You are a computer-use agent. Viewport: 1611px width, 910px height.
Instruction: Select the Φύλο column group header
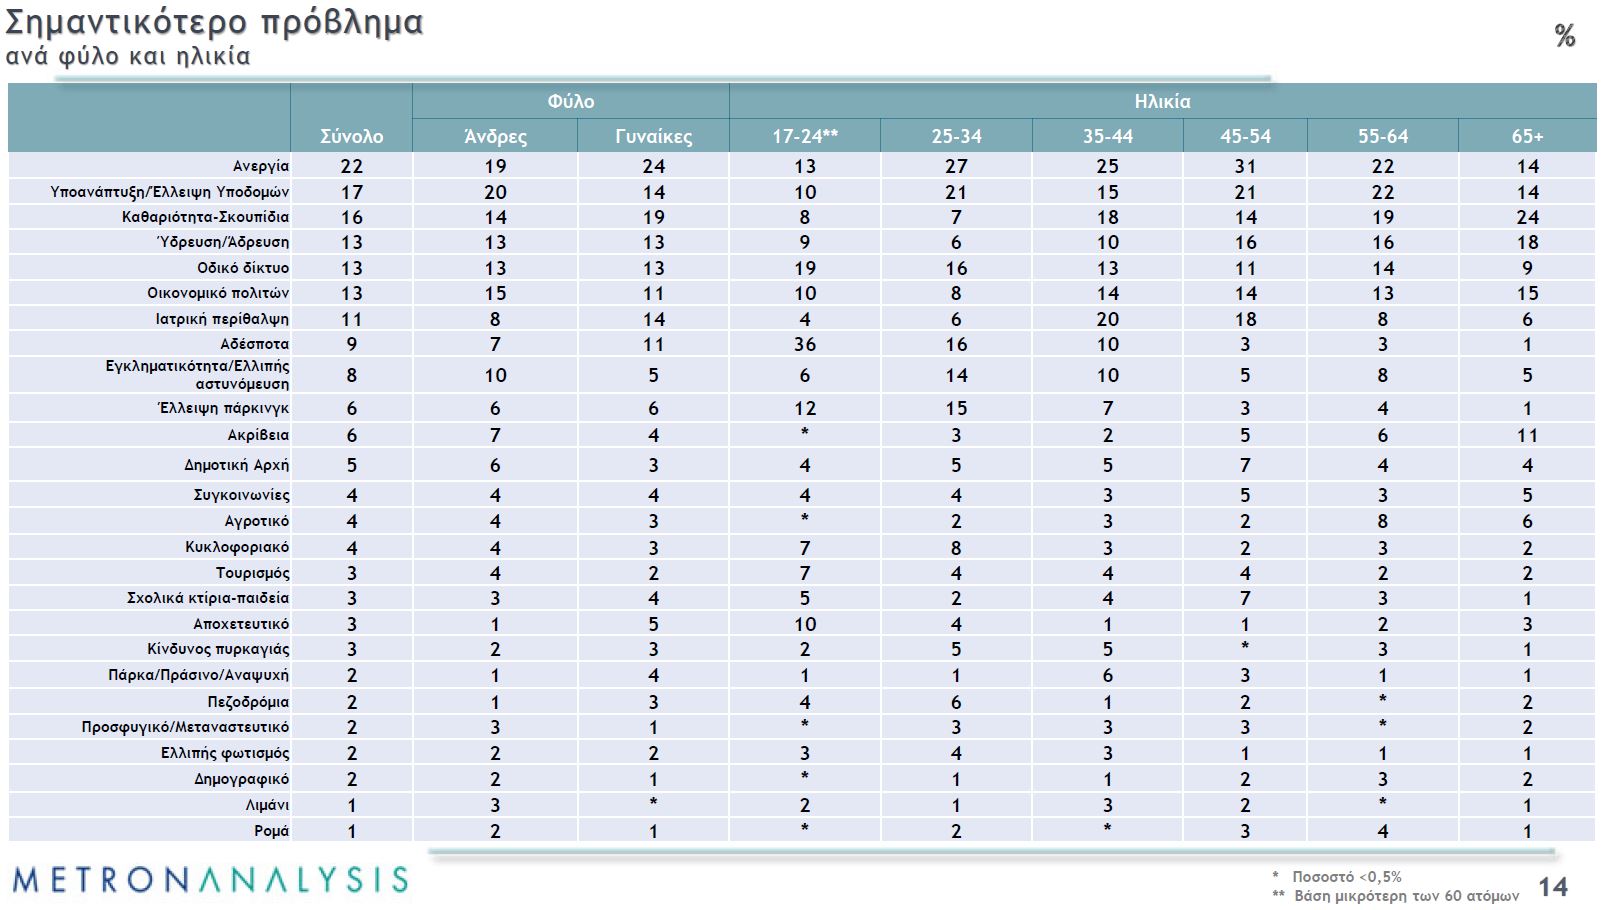(570, 101)
